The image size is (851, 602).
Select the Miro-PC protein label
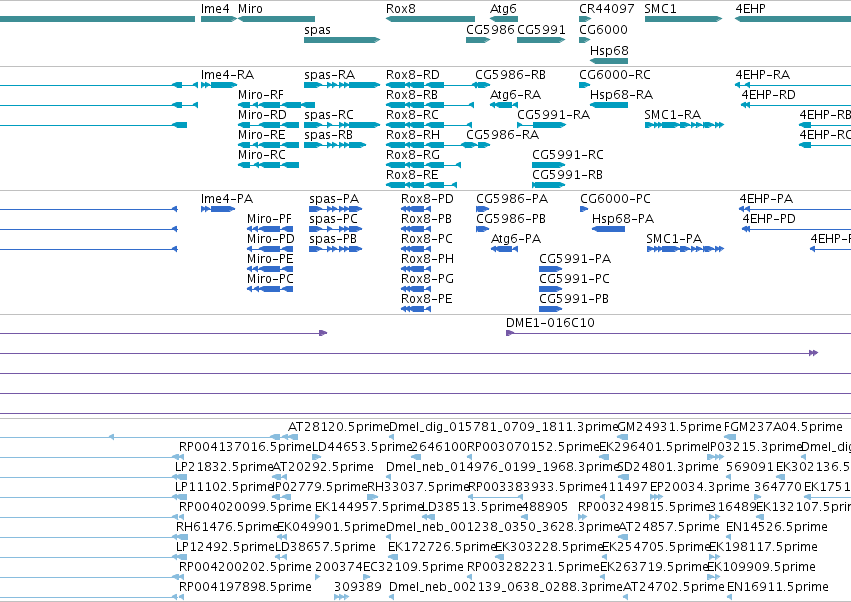point(270,278)
